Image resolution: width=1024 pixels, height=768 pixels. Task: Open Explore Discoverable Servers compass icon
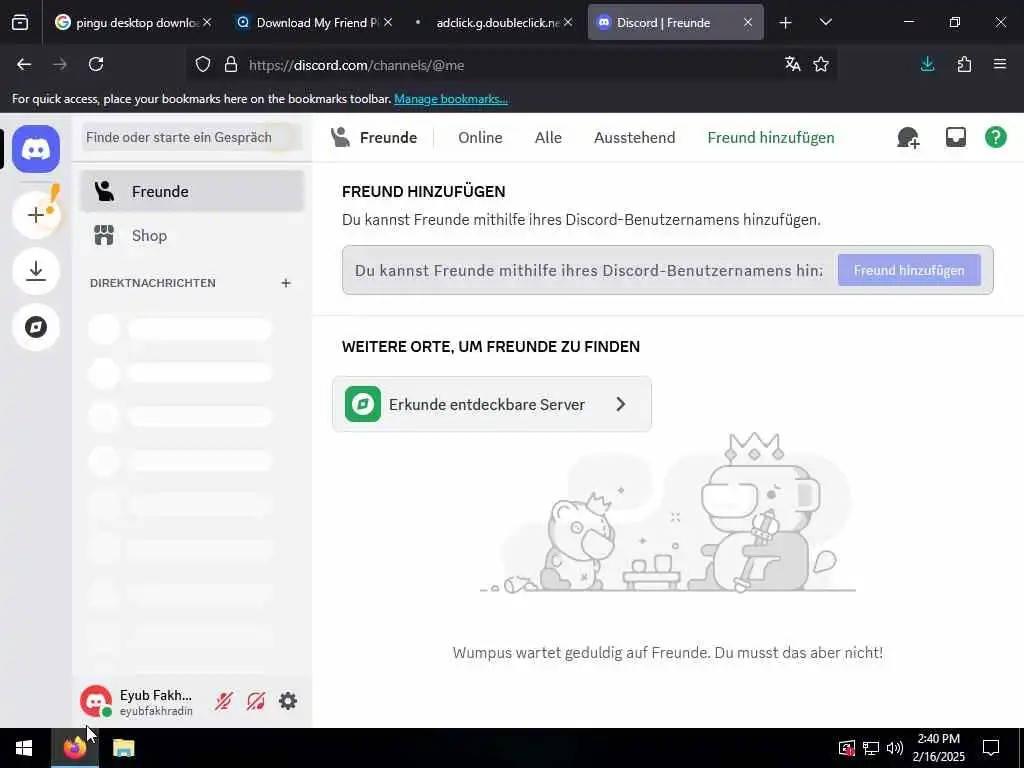(x=36, y=327)
